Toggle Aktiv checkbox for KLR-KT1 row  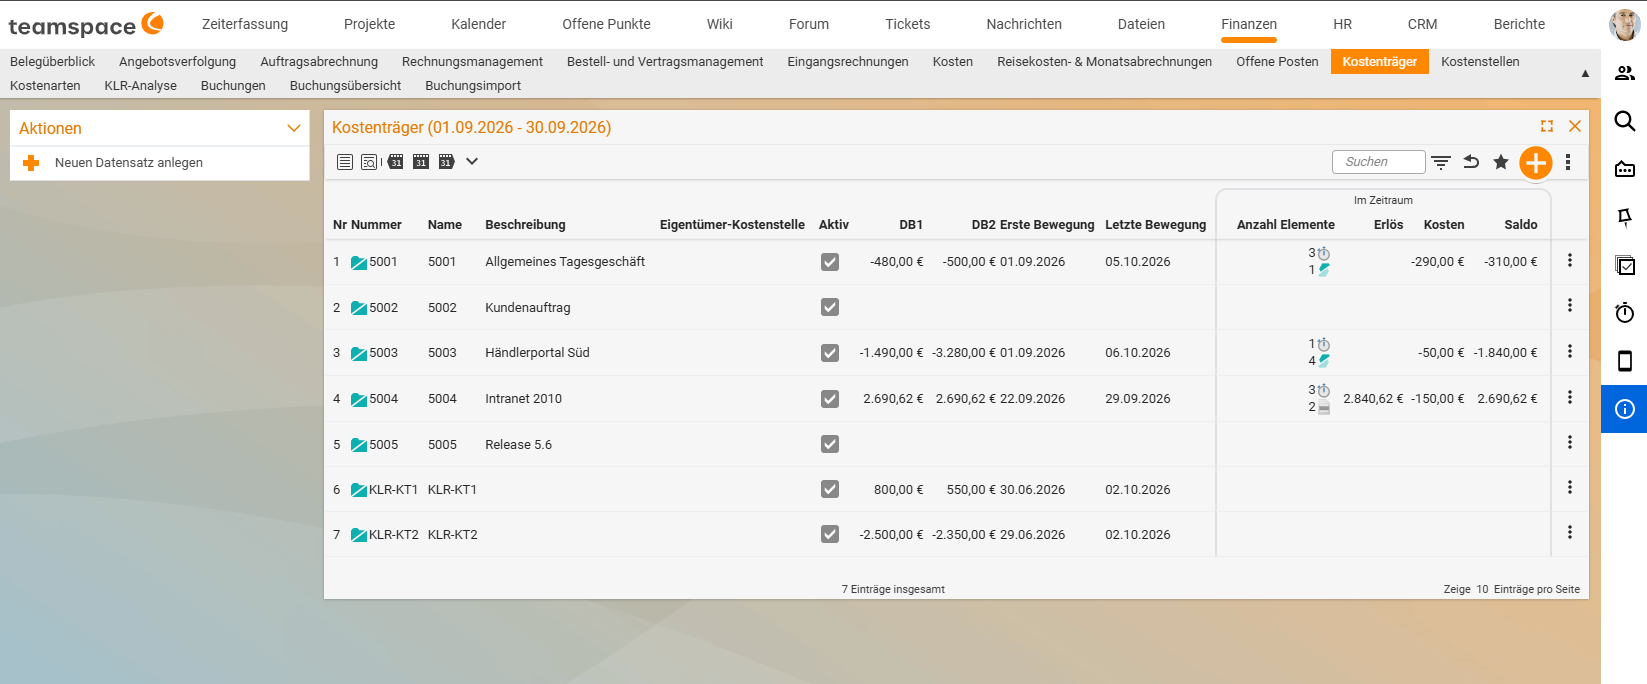tap(830, 489)
